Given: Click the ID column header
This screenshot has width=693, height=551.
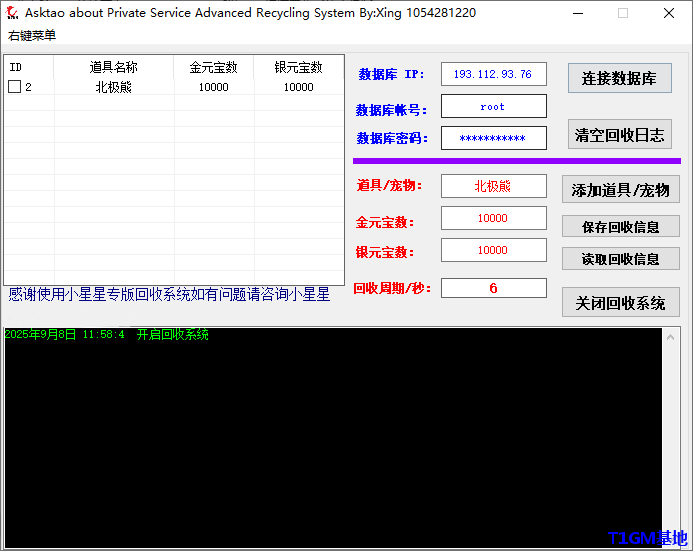Looking at the screenshot, I should click(x=29, y=67).
